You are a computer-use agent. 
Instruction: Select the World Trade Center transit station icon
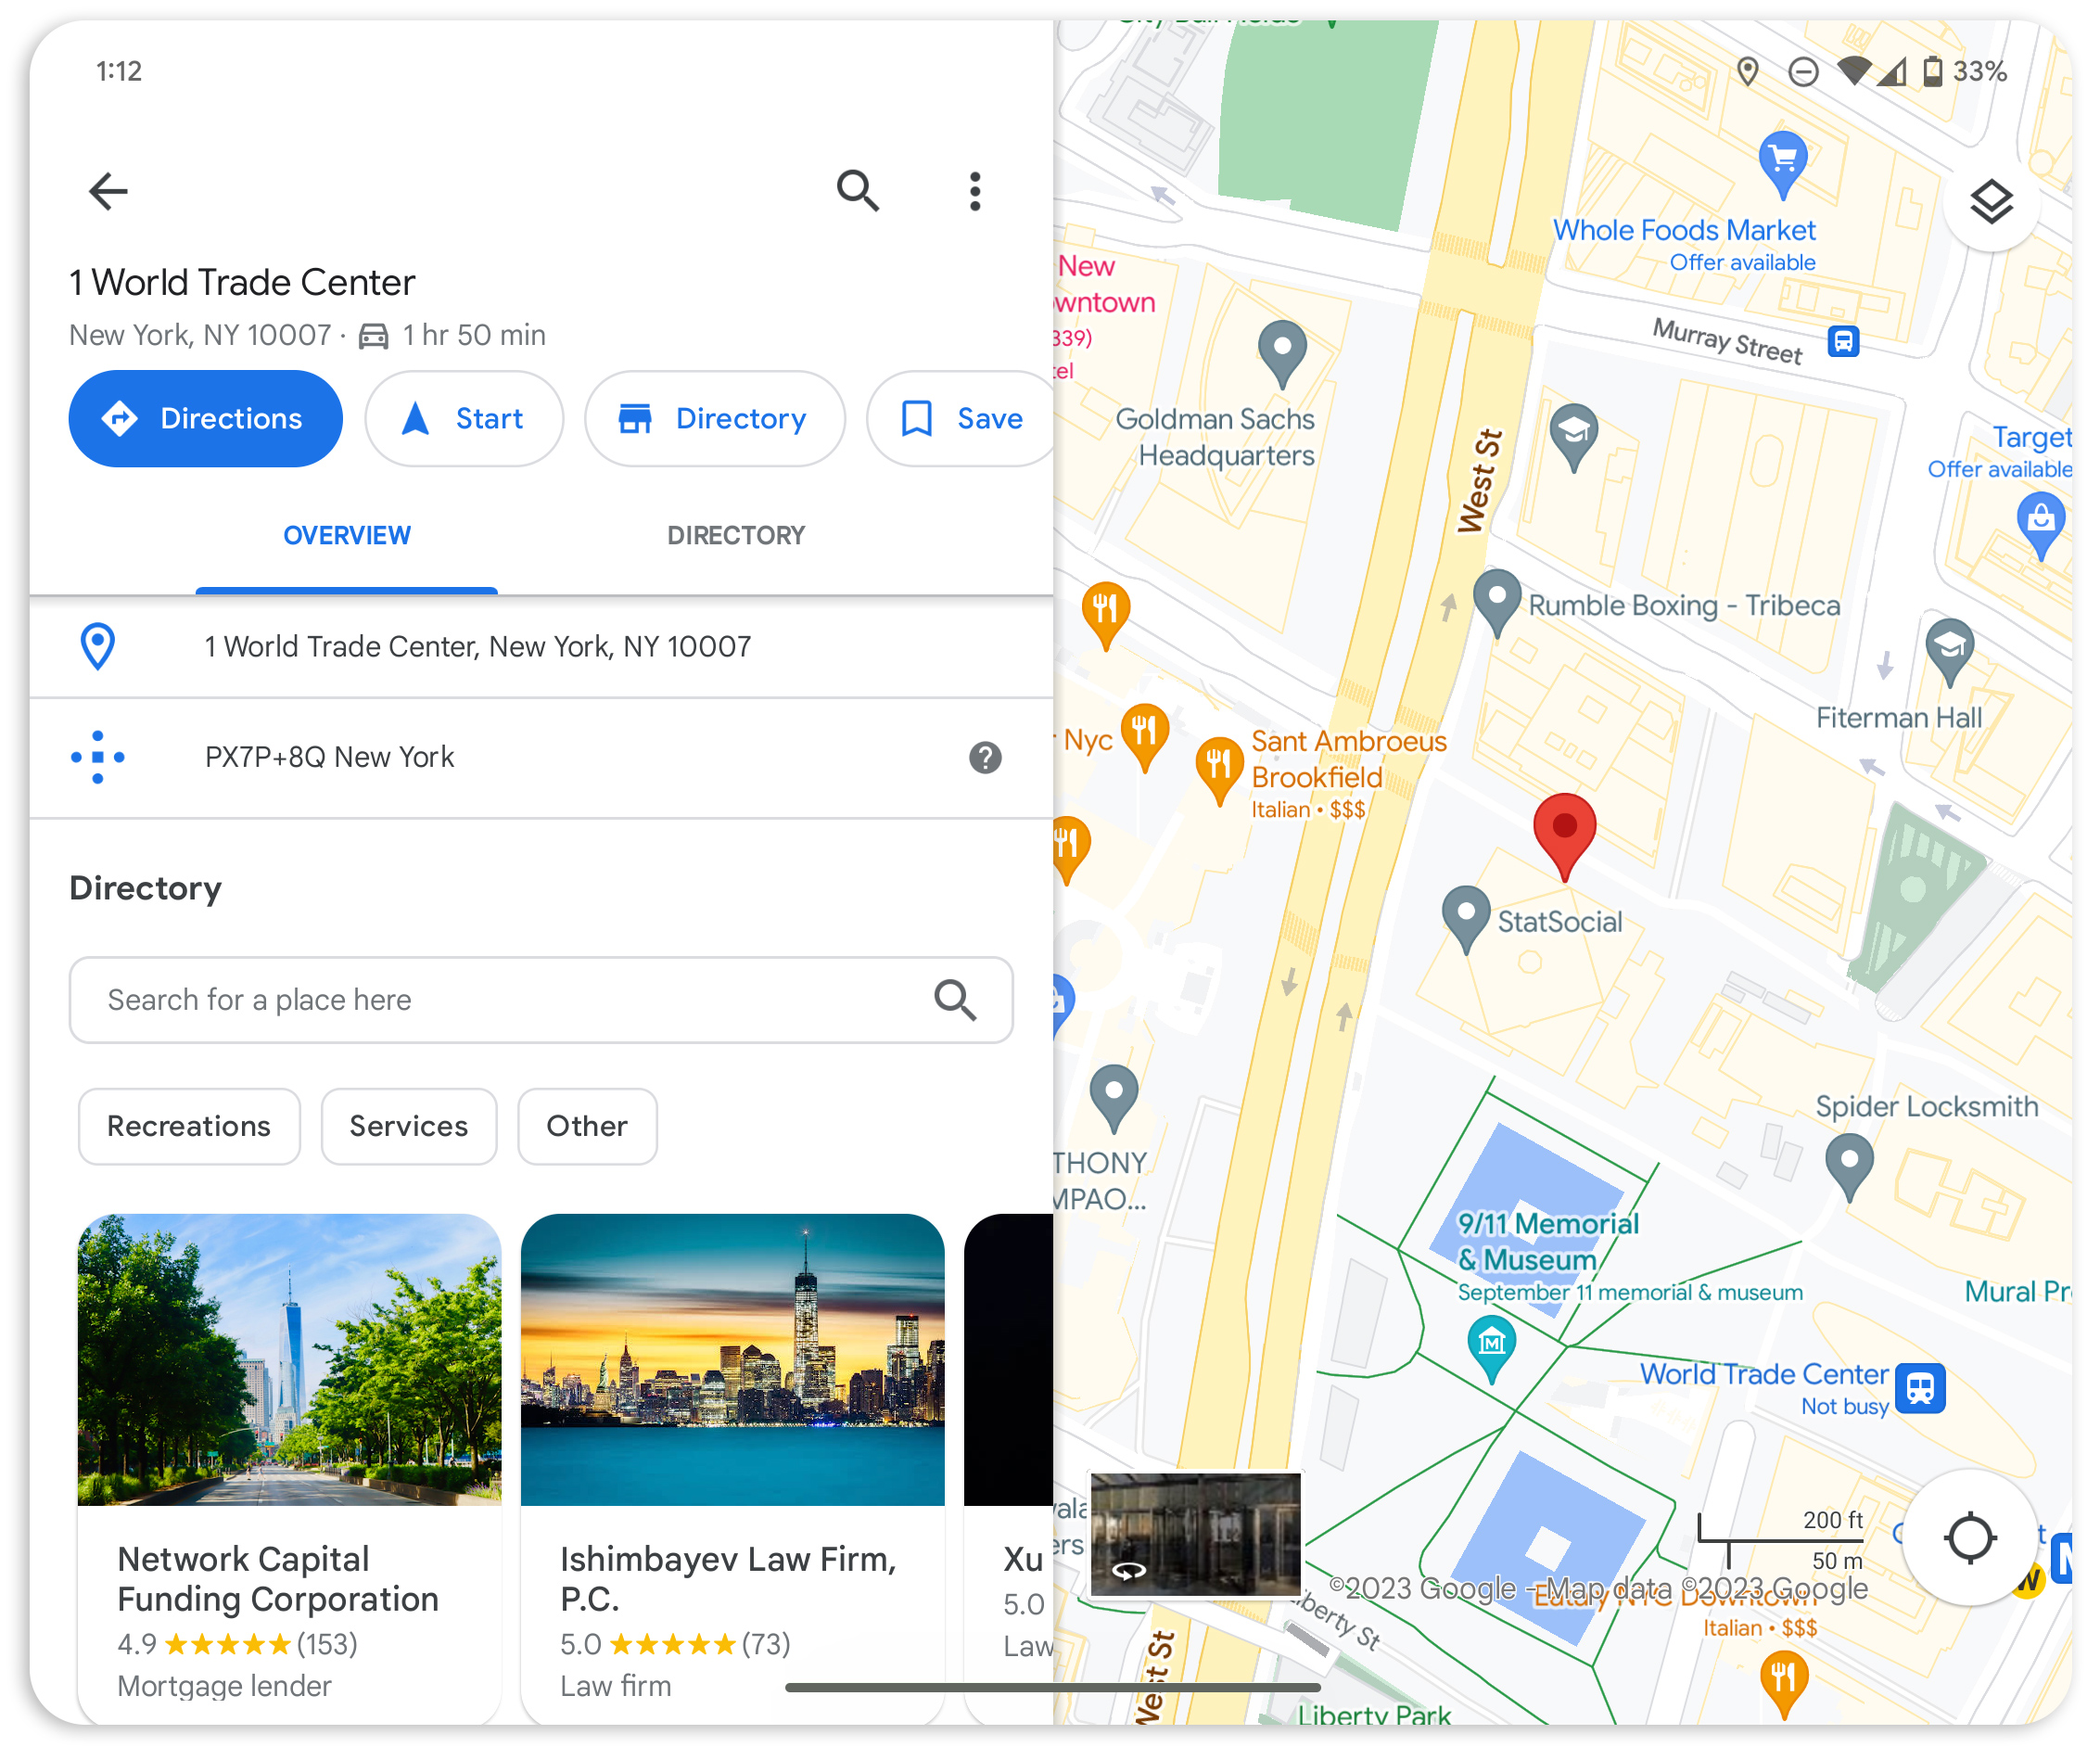(x=1920, y=1388)
